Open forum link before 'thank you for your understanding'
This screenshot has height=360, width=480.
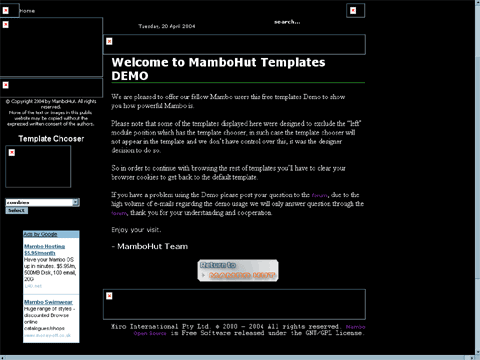click(119, 213)
